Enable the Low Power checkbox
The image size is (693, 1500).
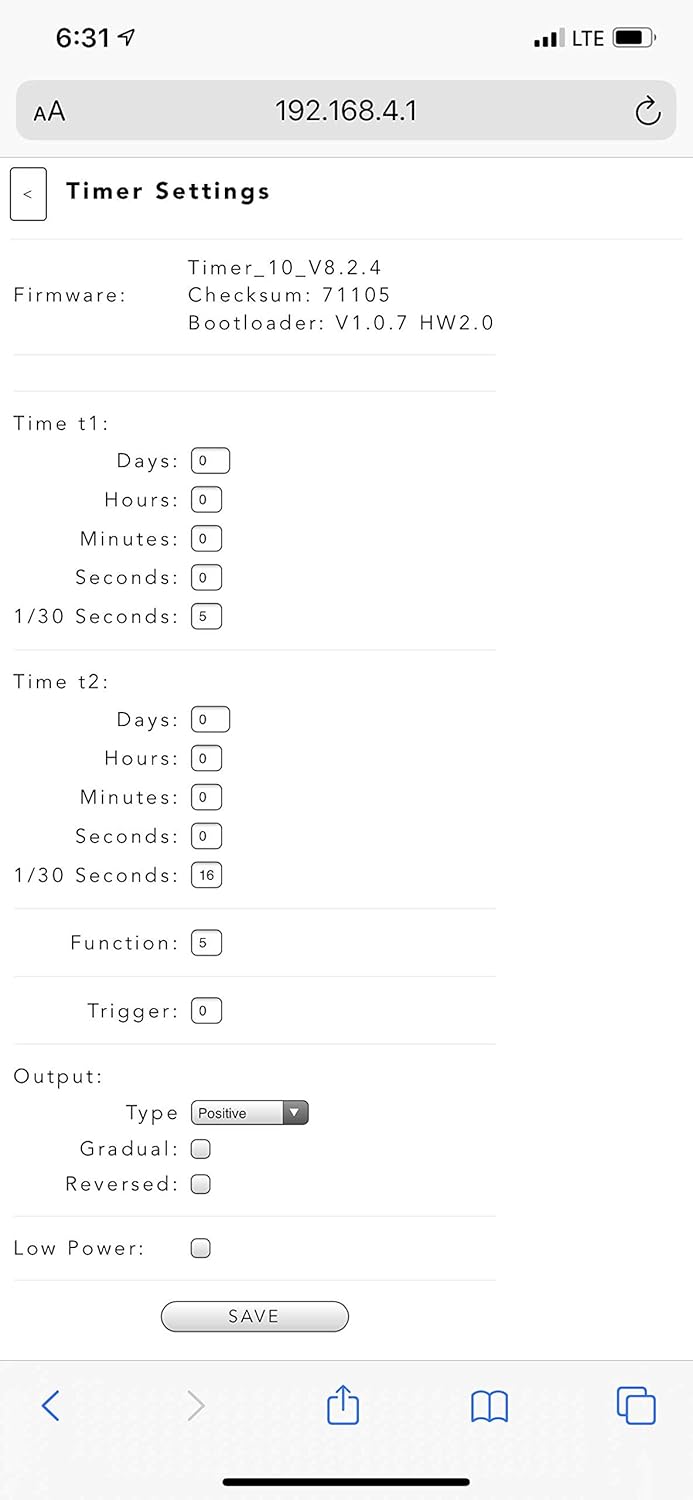pos(201,1248)
